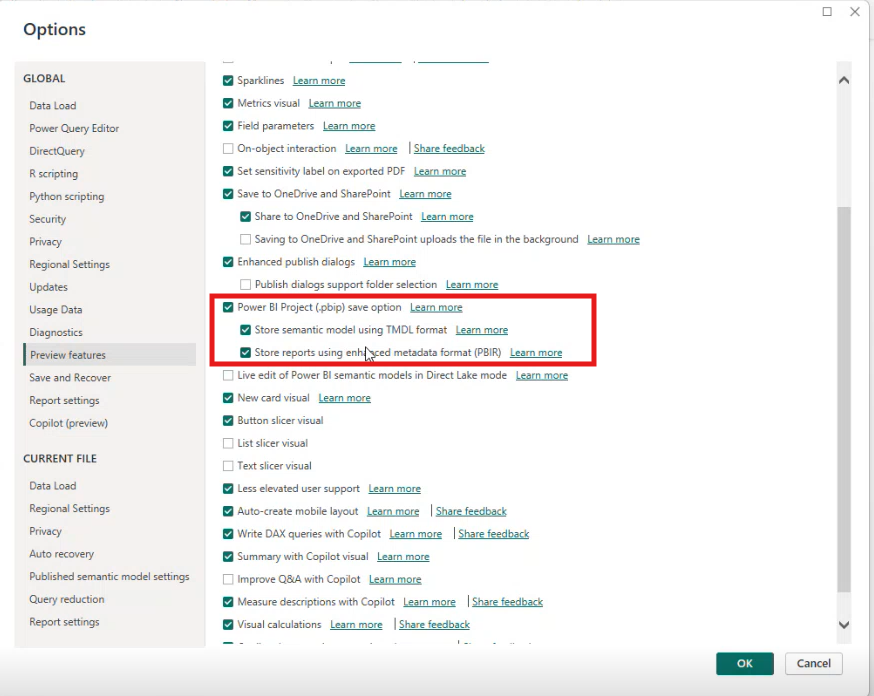Enable background upload to OneDrive checkbox
This screenshot has width=874, height=696.
click(245, 239)
